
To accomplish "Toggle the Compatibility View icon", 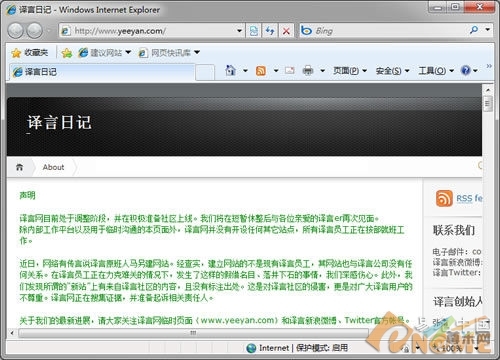I will [254, 31].
